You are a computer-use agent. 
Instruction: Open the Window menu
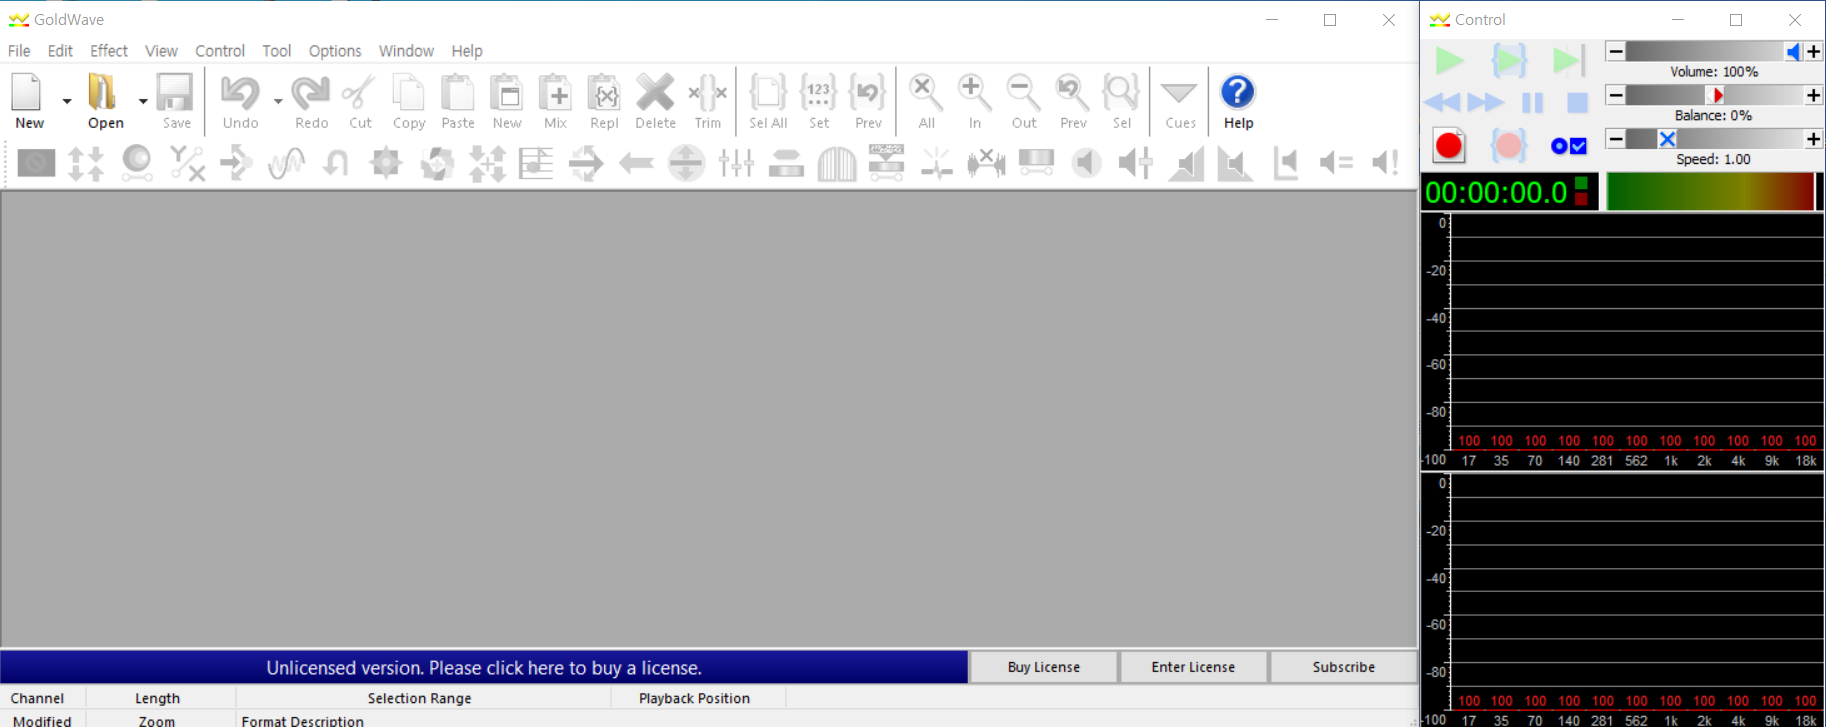(406, 51)
